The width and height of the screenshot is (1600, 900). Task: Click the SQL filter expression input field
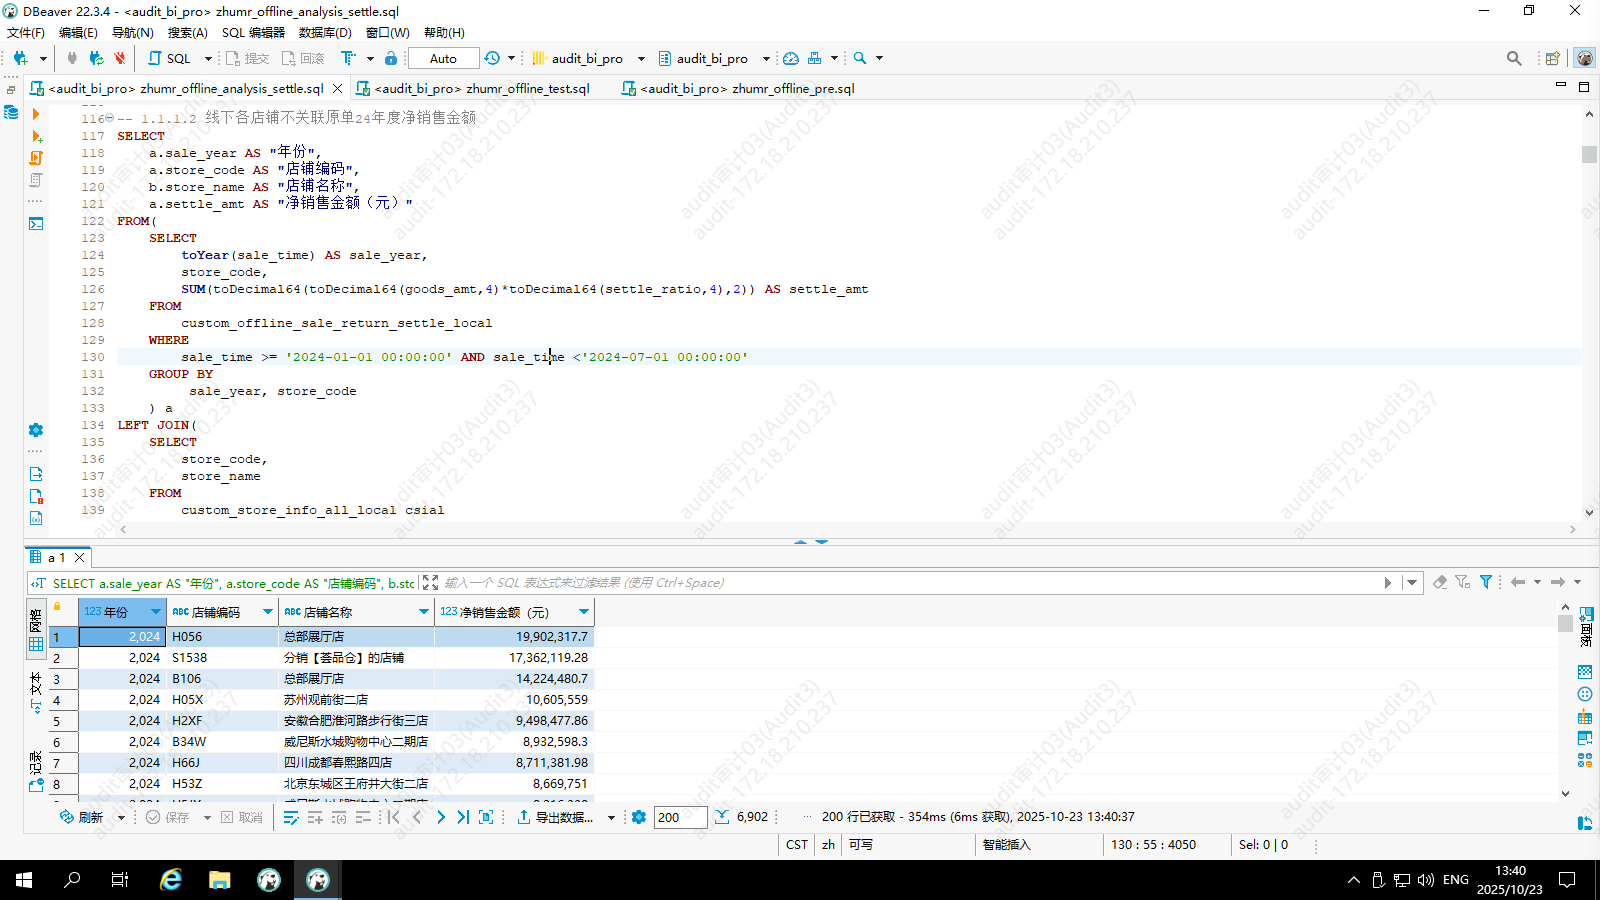click(900, 582)
